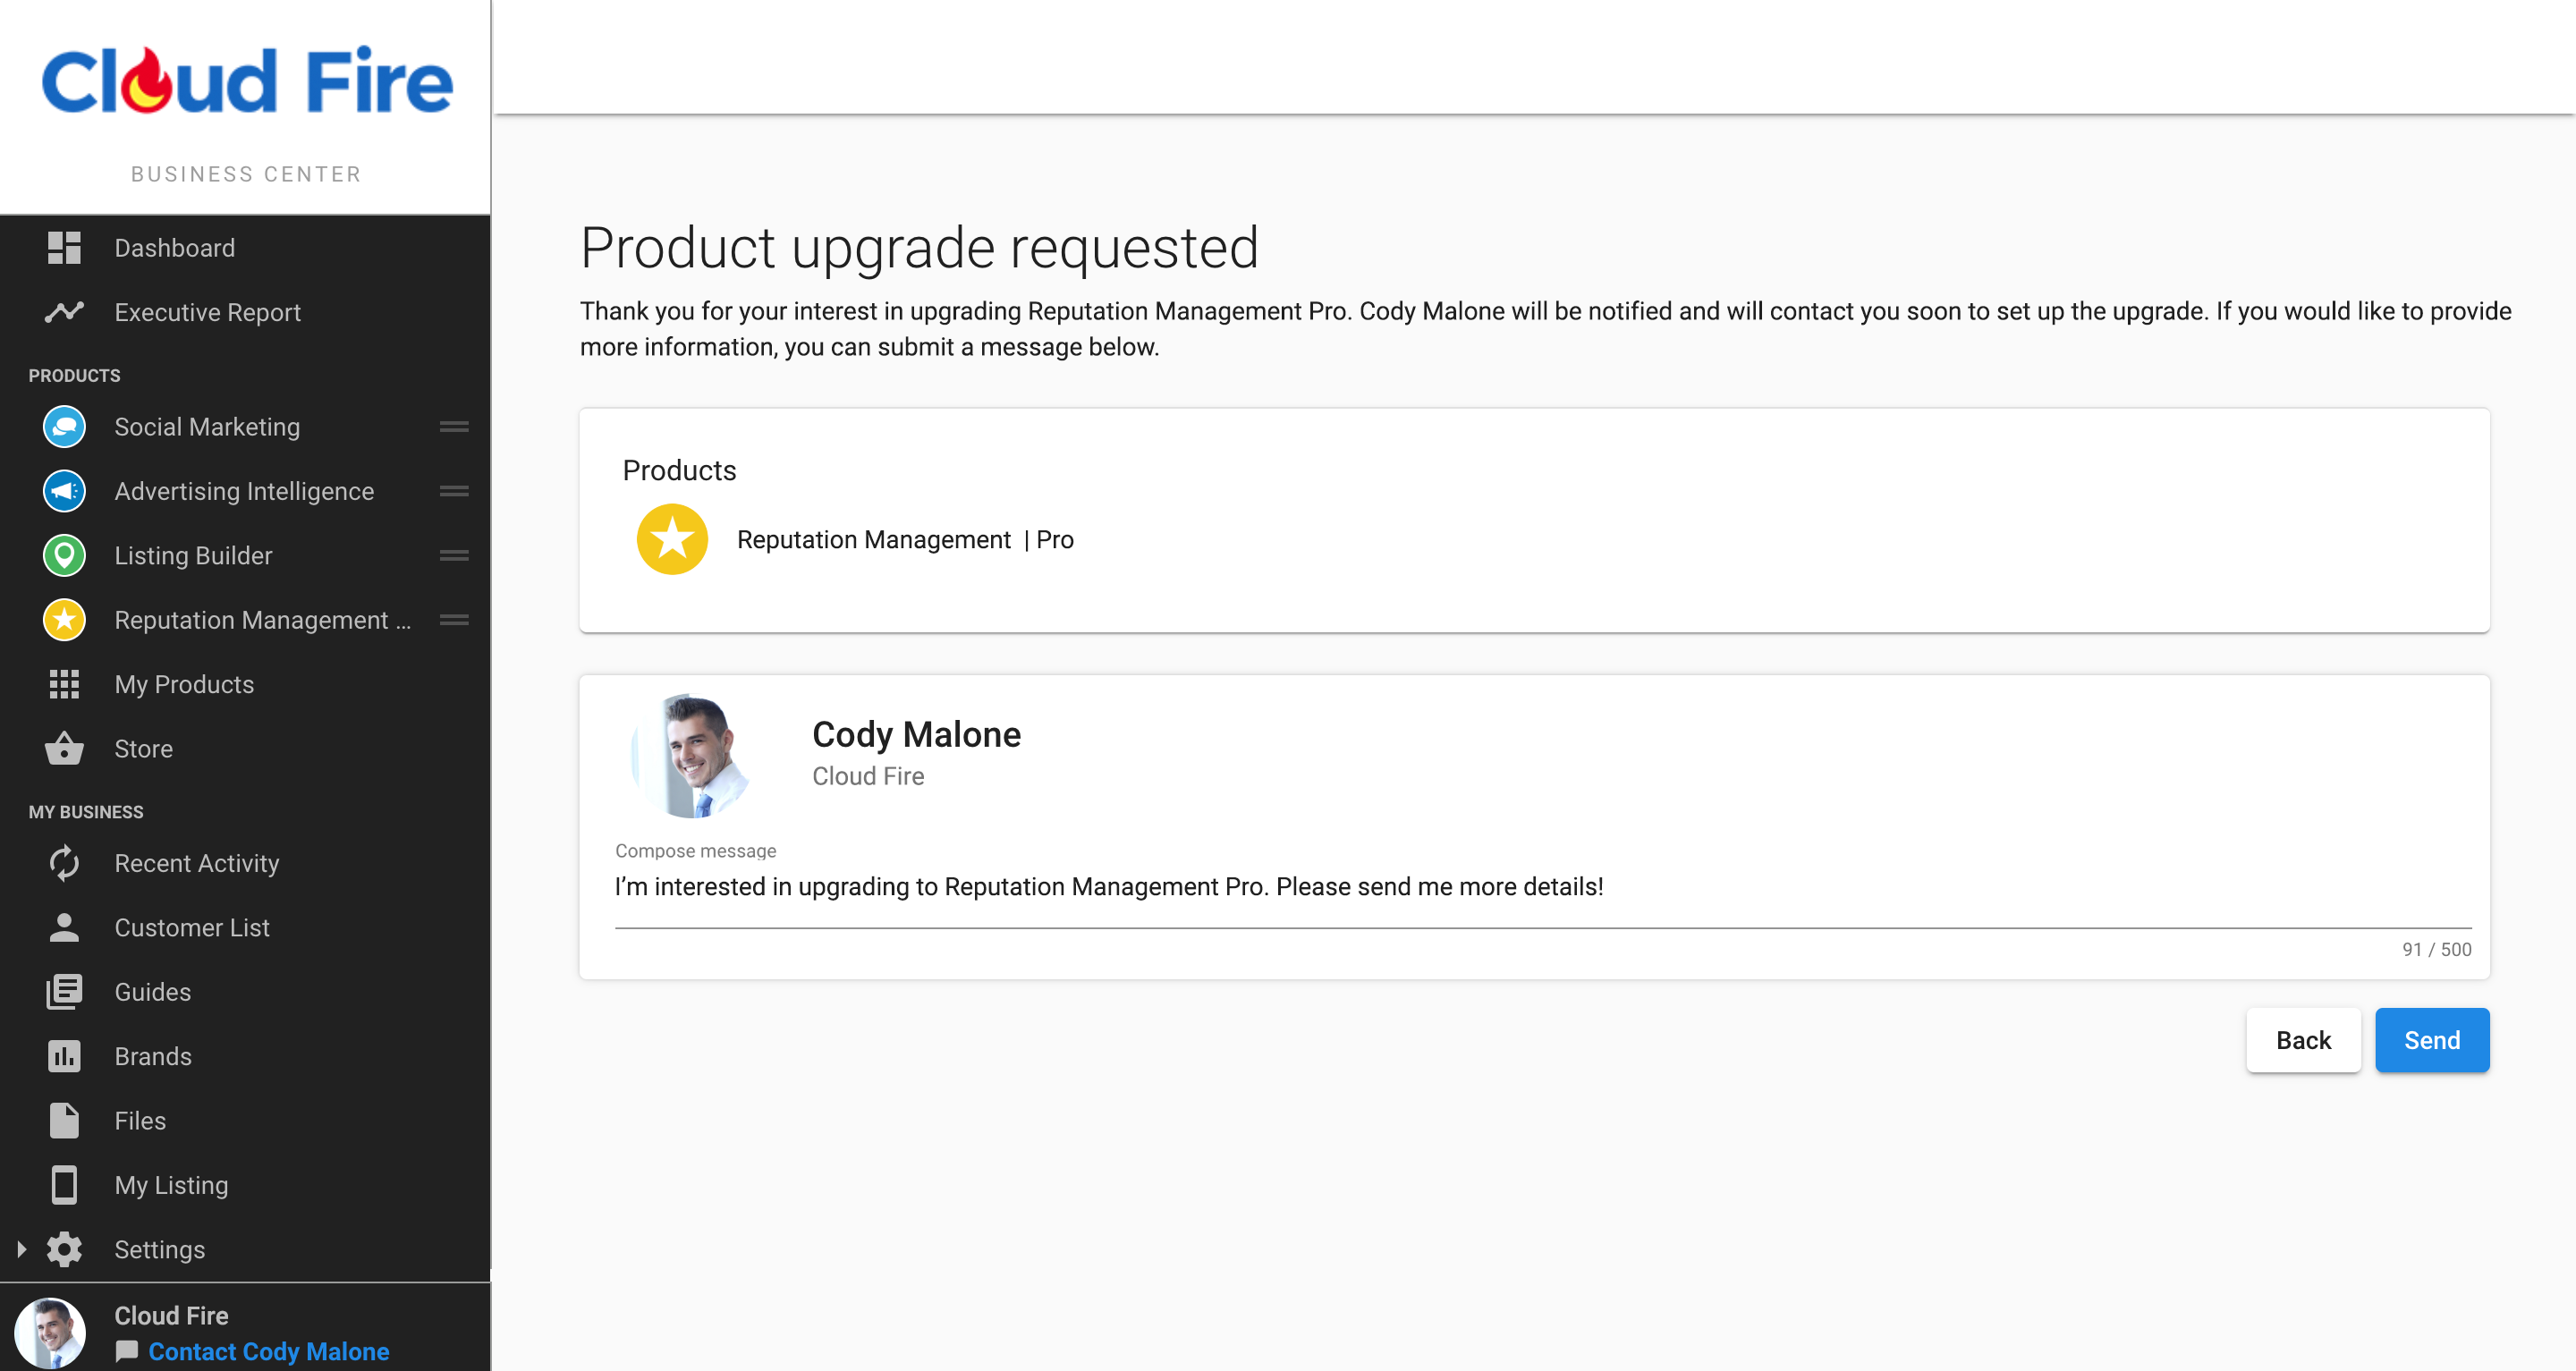Click the BUSINESS CENTER subtitle
Screen dimensions: 2576x1371
point(246,174)
